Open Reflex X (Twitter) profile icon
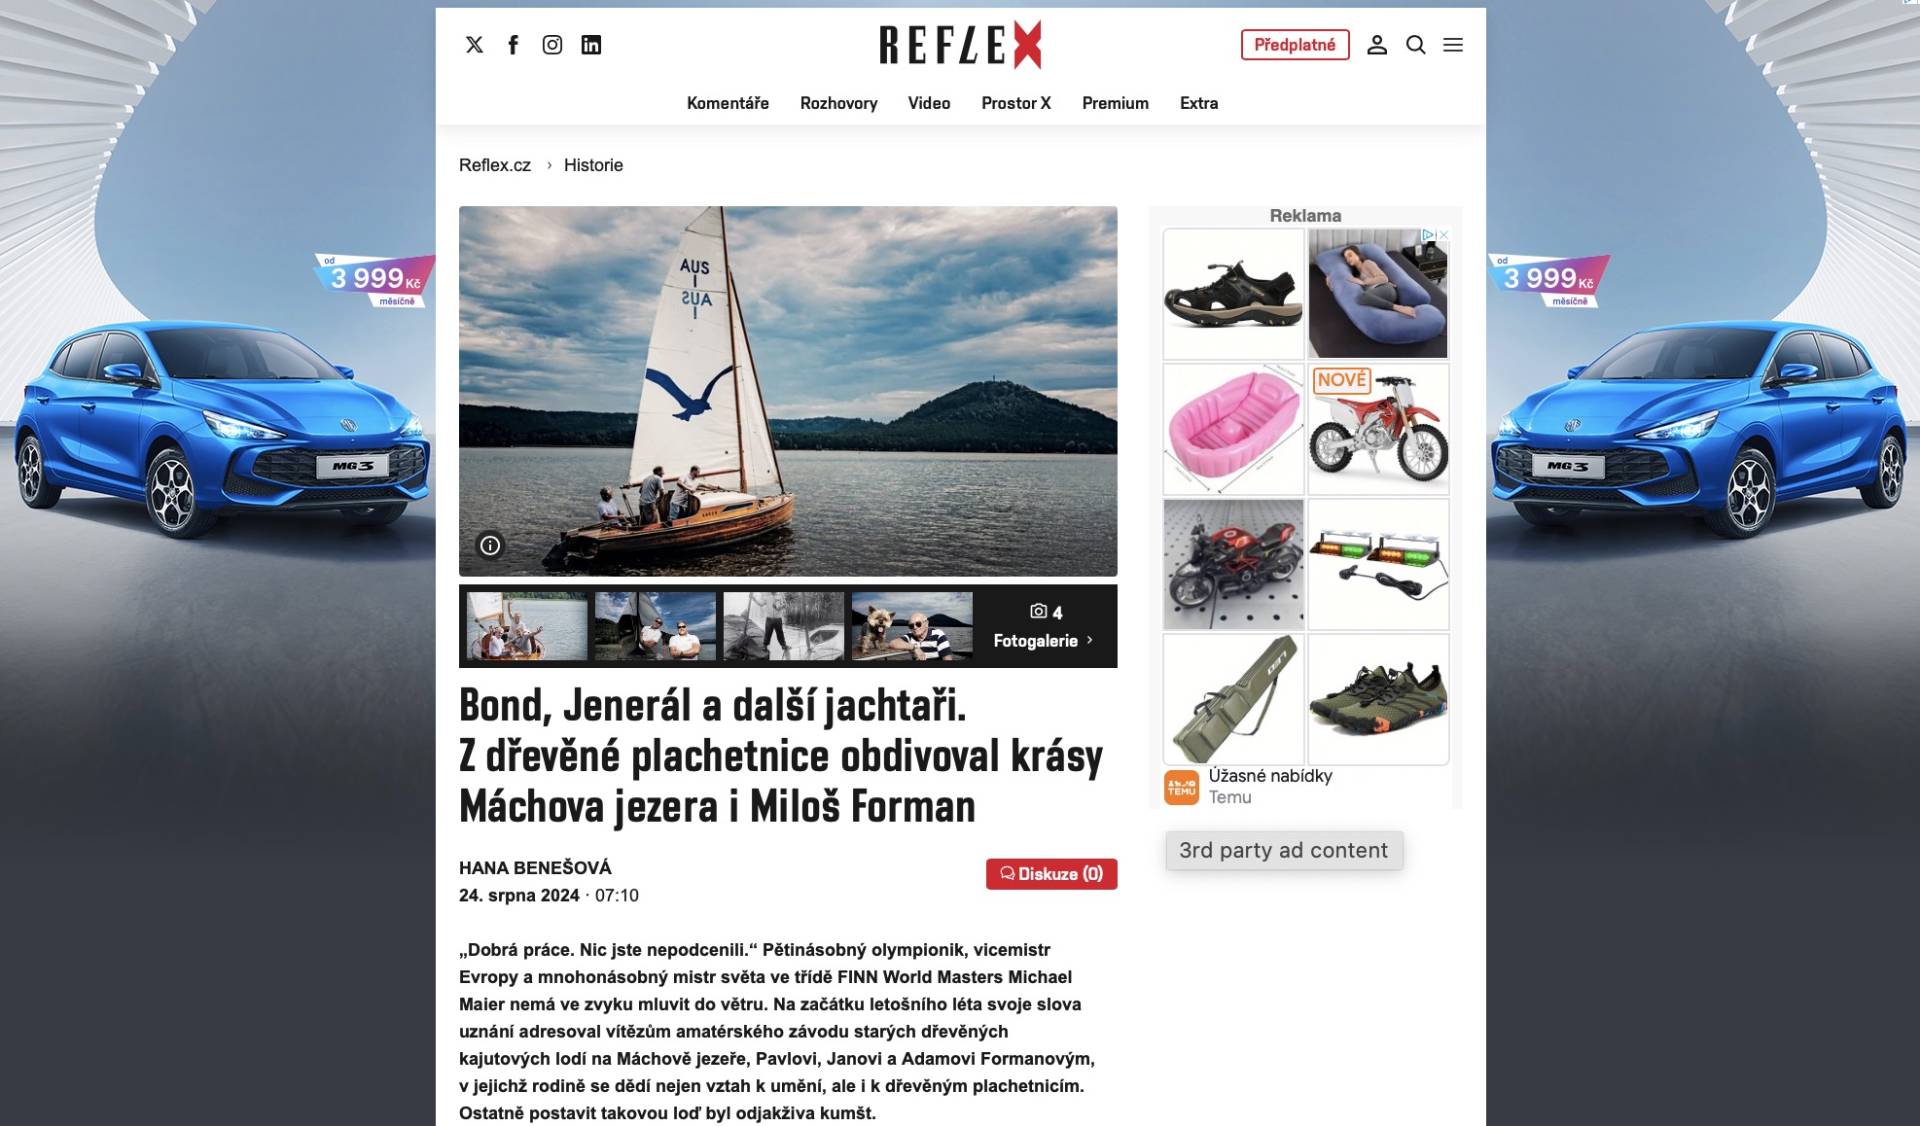1920x1126 pixels. click(x=474, y=44)
